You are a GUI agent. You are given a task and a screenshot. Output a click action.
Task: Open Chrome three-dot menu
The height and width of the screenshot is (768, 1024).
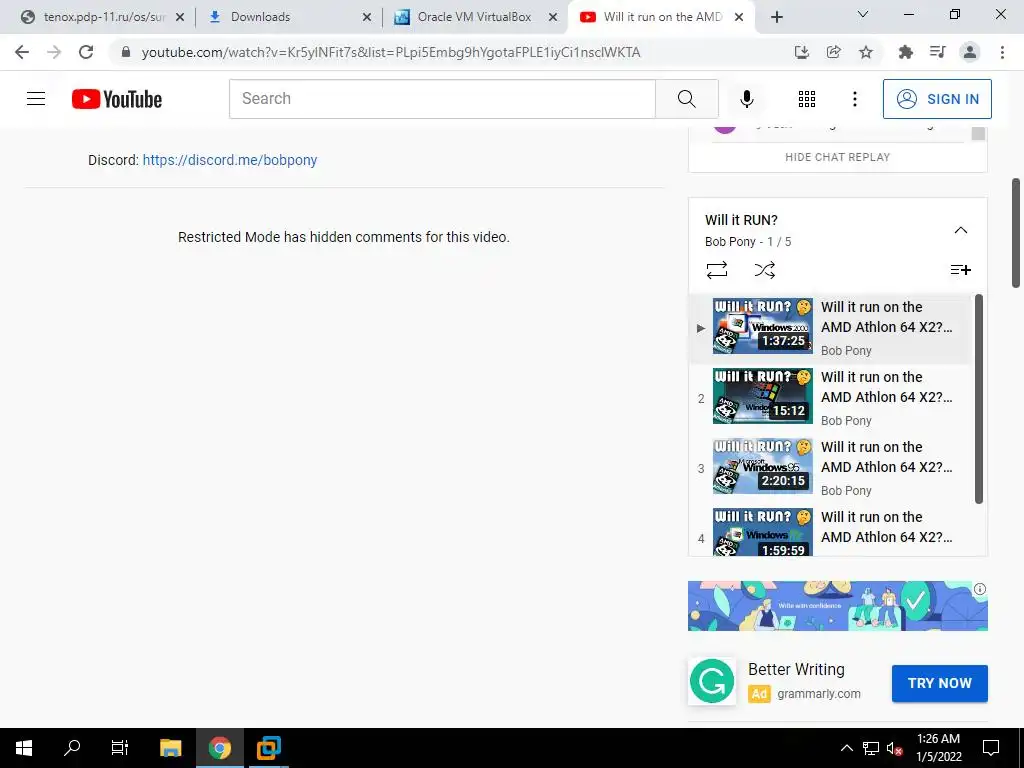[1002, 52]
